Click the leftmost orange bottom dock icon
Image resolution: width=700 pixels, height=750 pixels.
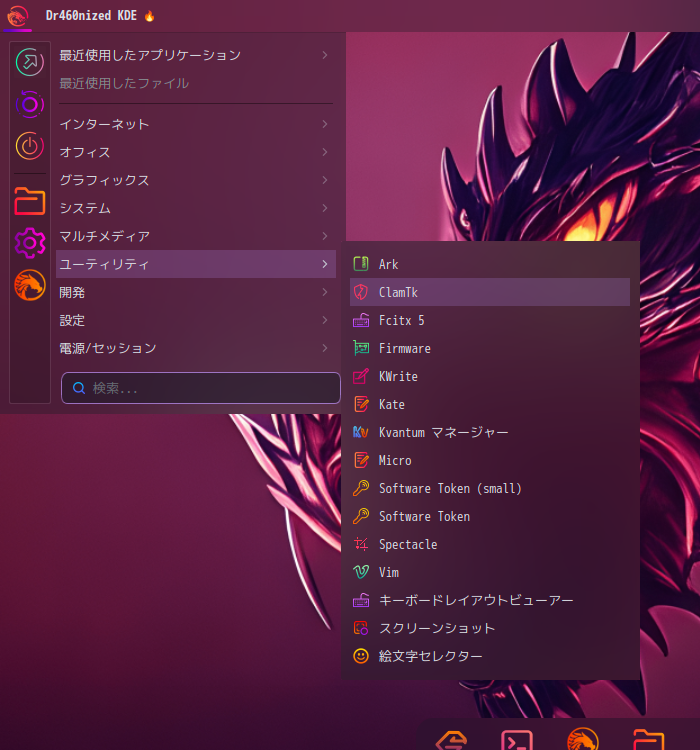tap(451, 740)
